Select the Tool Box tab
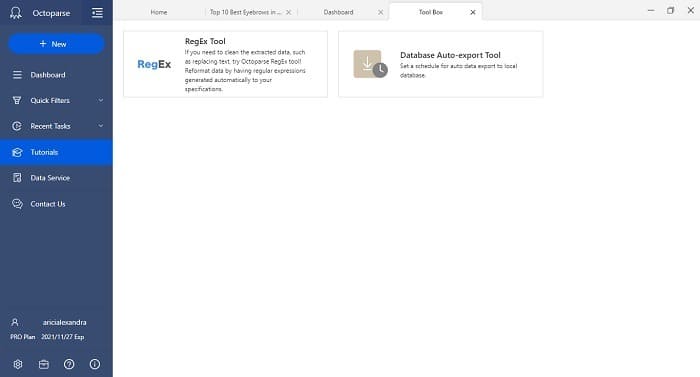Image resolution: width=700 pixels, height=377 pixels. (x=431, y=12)
